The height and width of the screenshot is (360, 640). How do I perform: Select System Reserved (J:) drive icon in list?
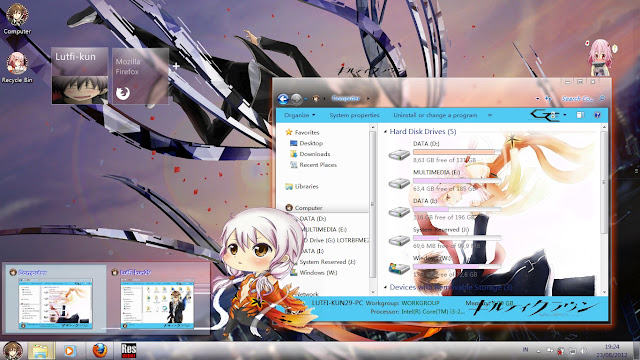click(399, 240)
